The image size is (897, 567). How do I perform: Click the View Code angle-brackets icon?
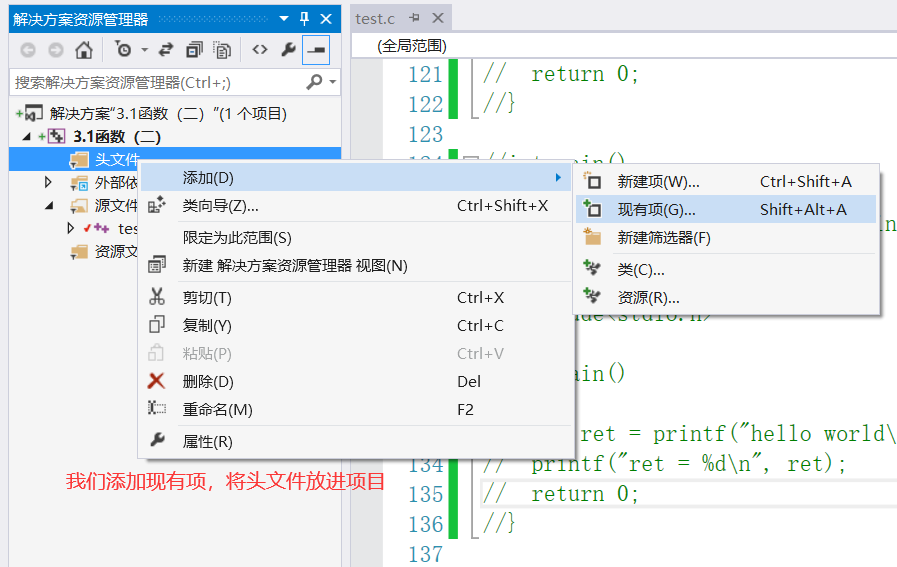[260, 50]
